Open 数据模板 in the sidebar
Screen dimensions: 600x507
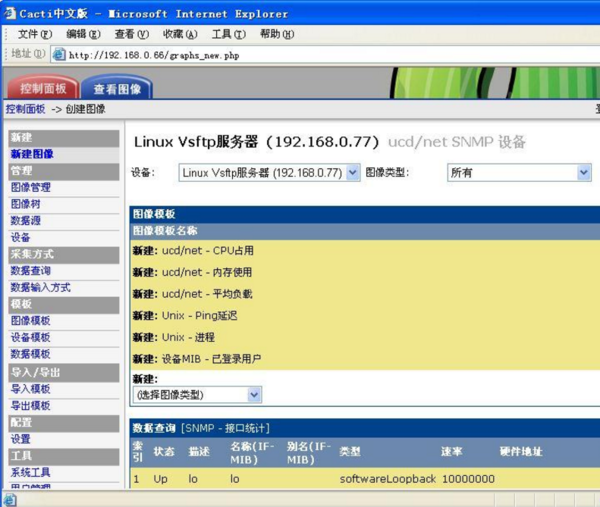31,354
